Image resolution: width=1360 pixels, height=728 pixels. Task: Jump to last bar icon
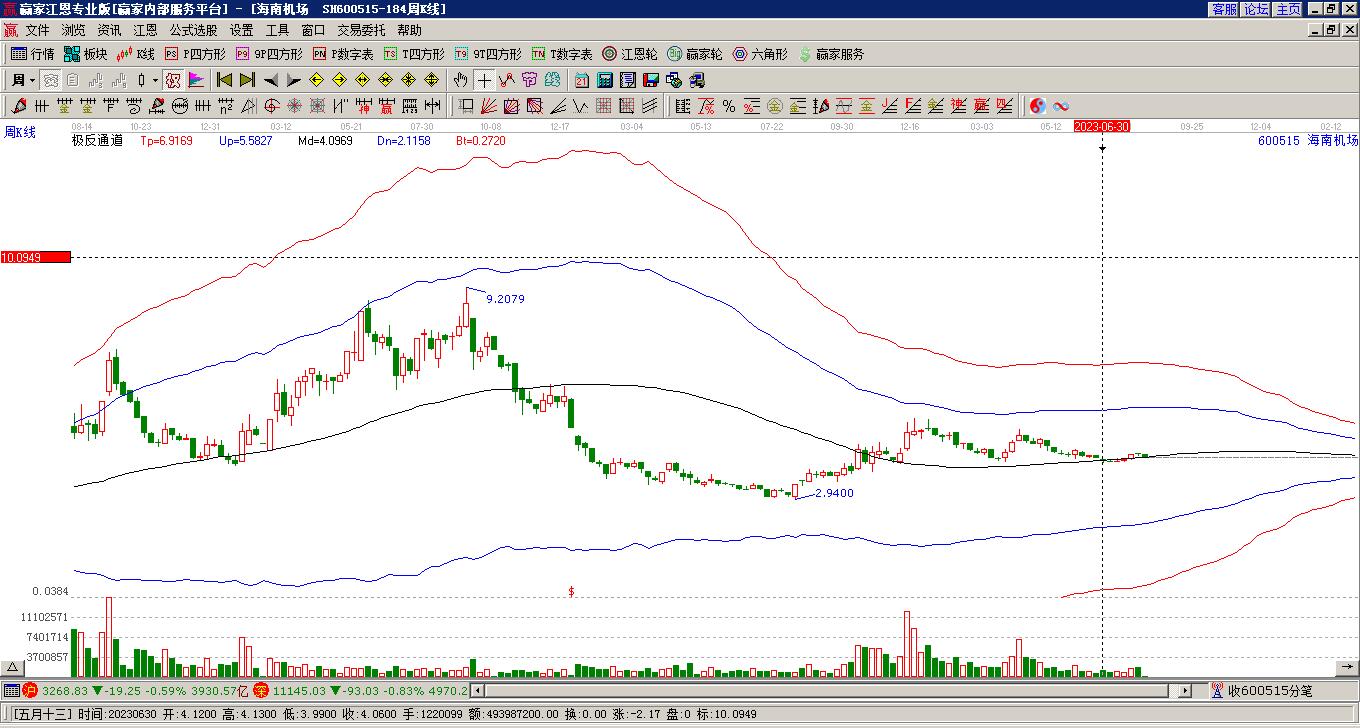point(247,80)
